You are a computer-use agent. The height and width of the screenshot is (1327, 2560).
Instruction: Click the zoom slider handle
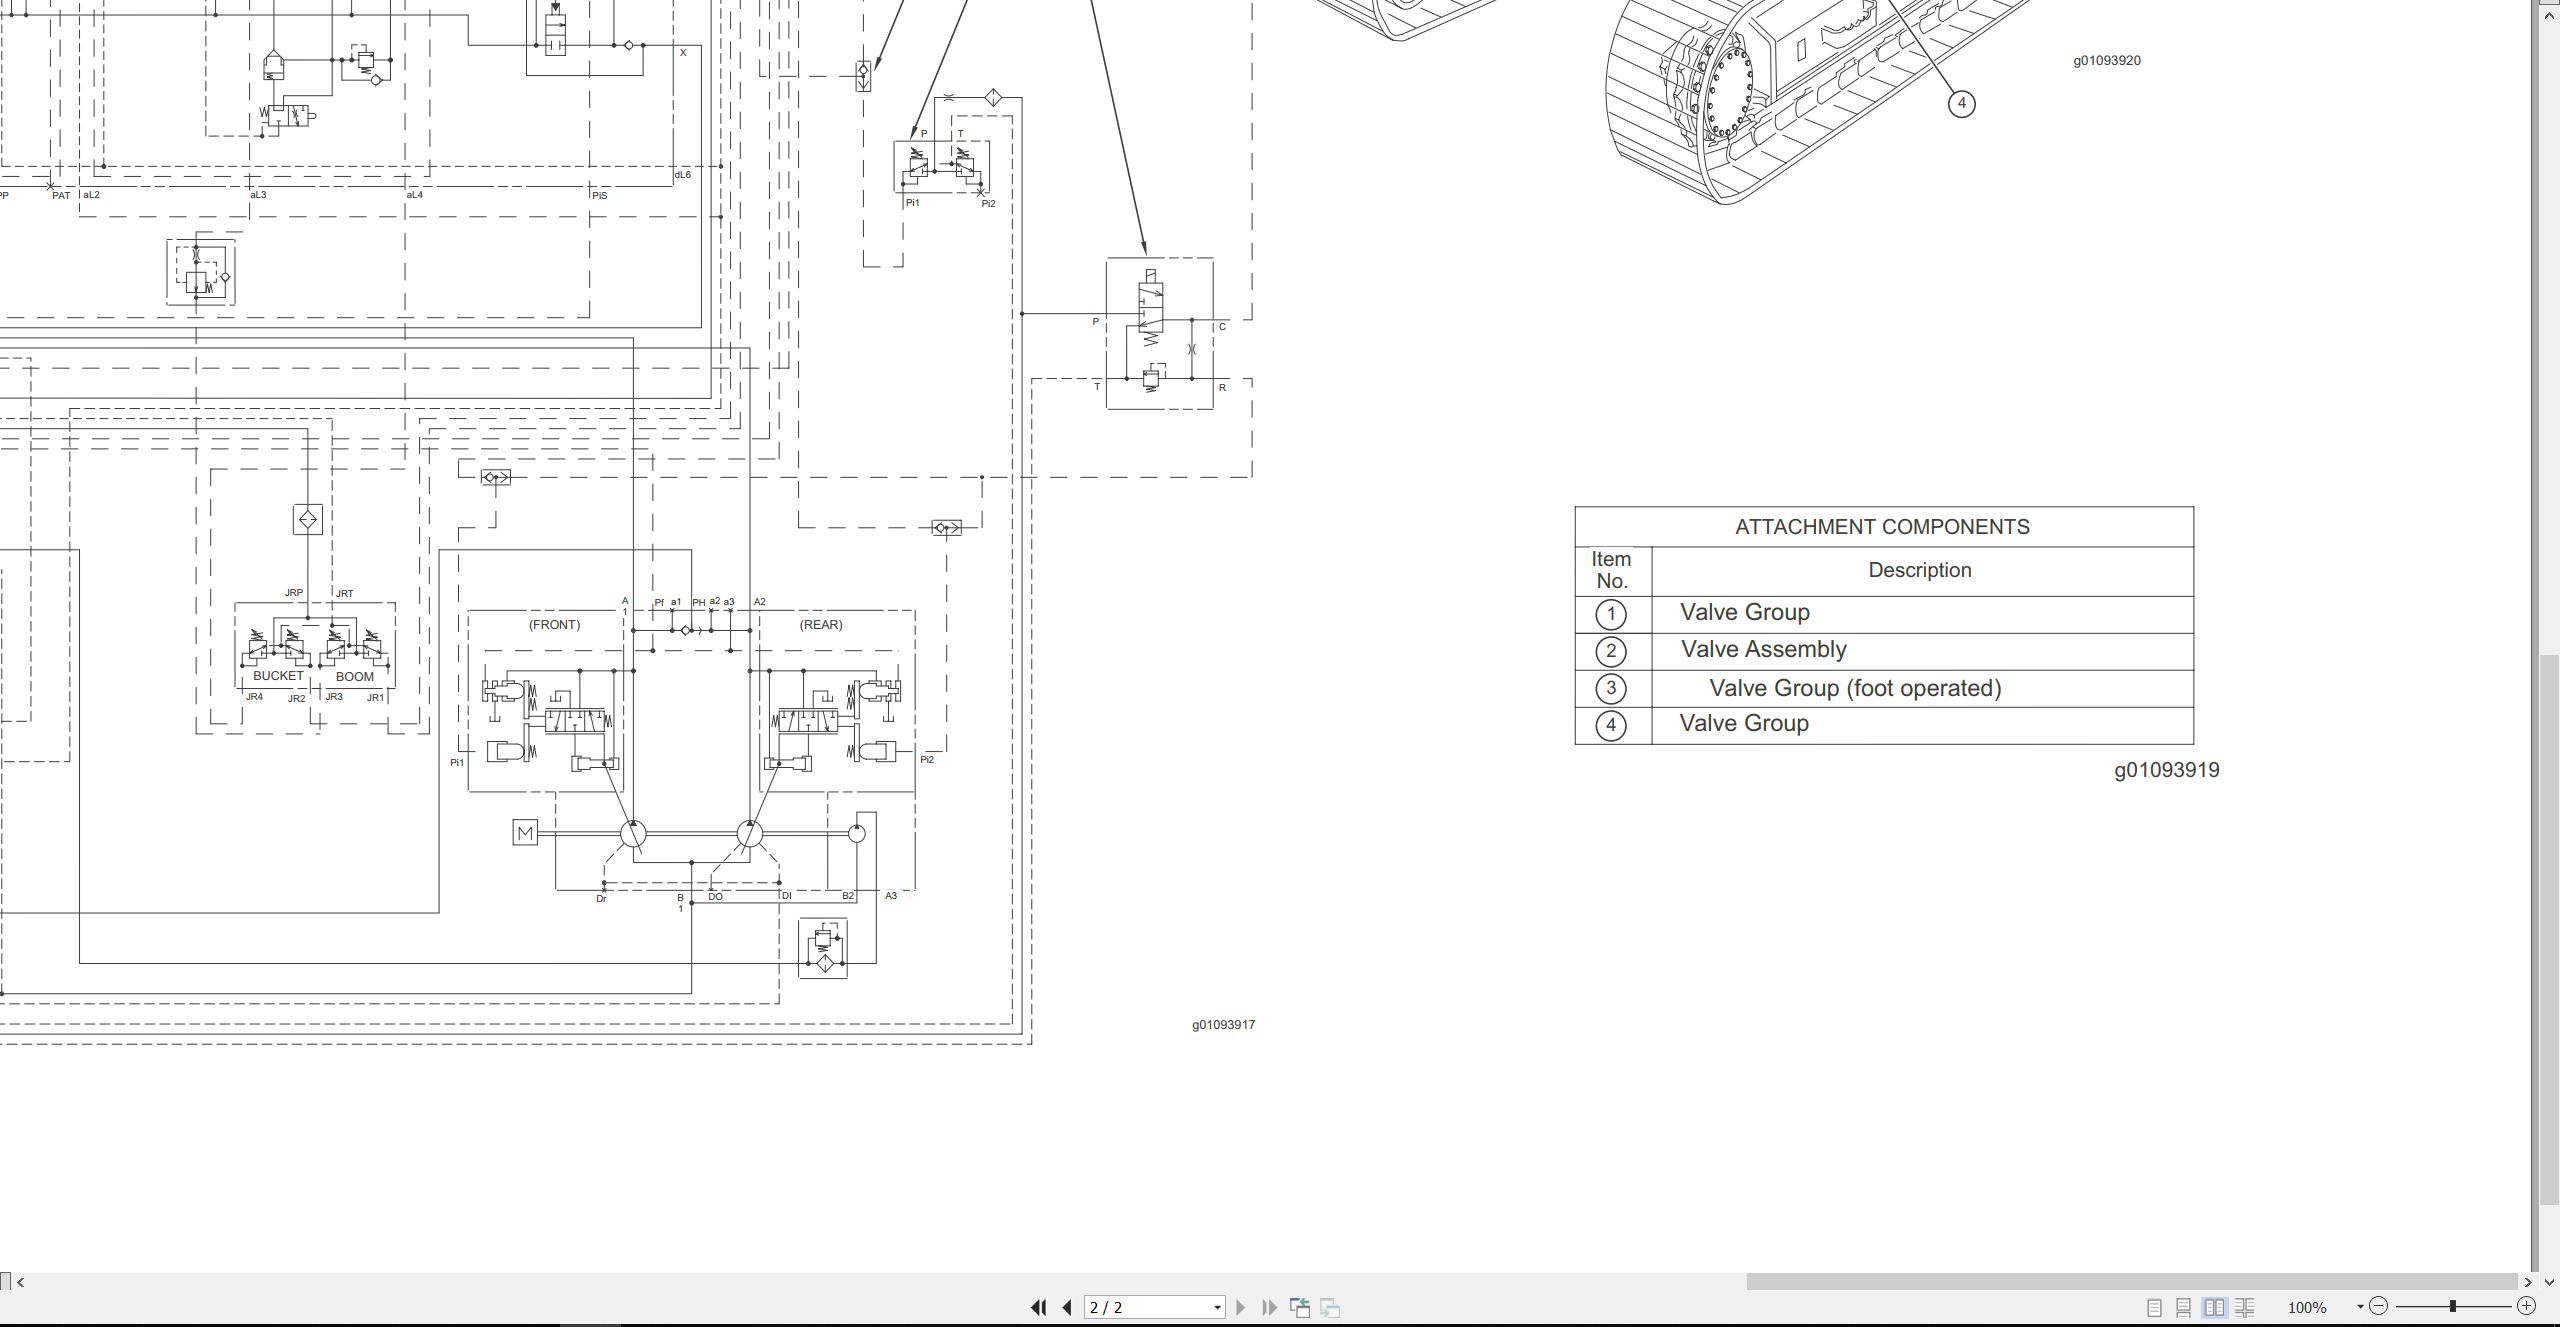[2452, 1306]
